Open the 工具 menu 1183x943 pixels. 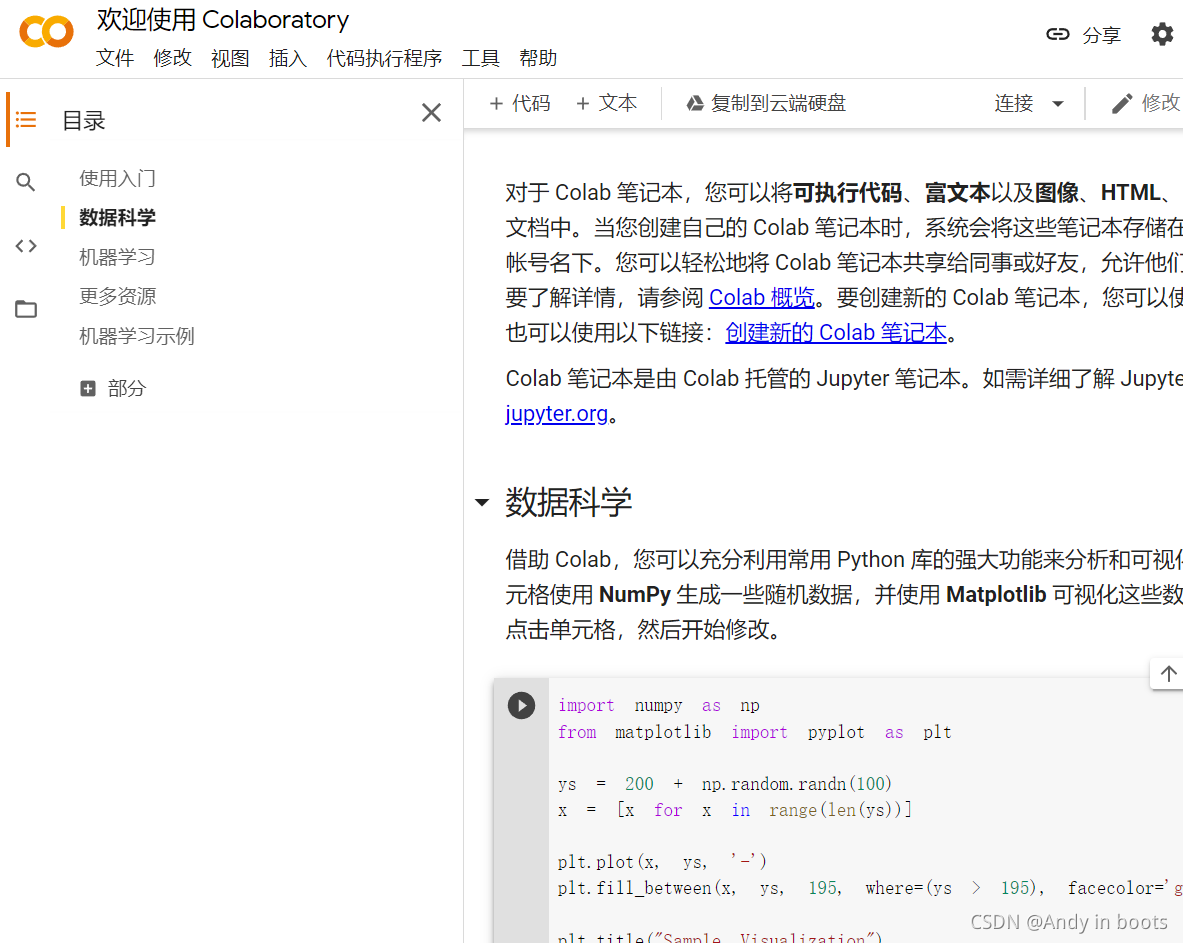tap(481, 58)
